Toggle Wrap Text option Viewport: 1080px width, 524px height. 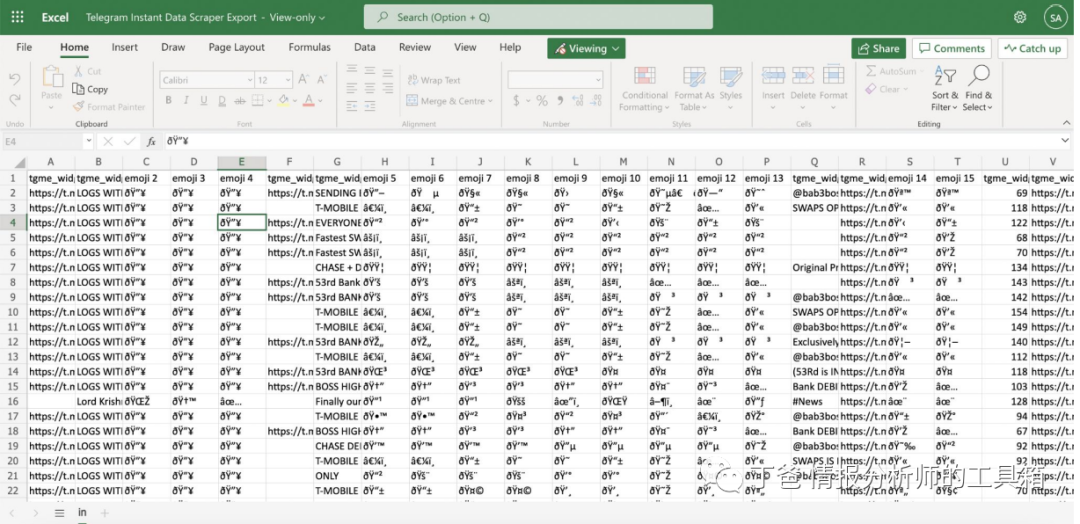tap(434, 80)
